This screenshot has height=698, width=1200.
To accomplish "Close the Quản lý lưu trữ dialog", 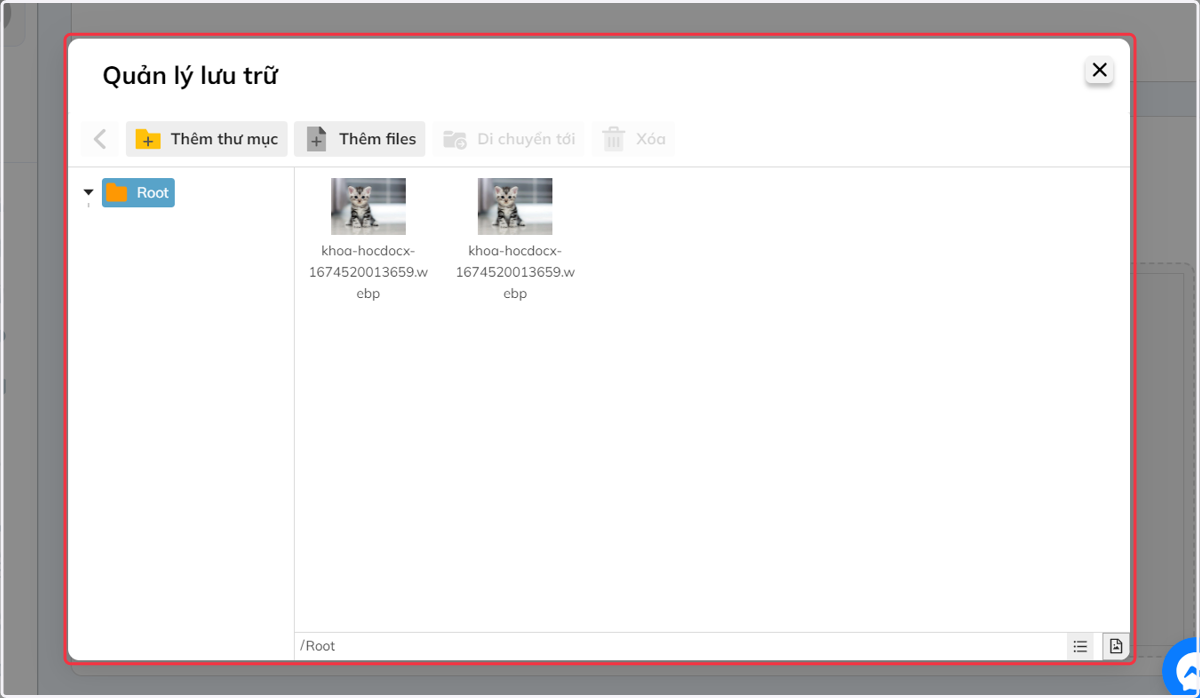I will [1099, 70].
